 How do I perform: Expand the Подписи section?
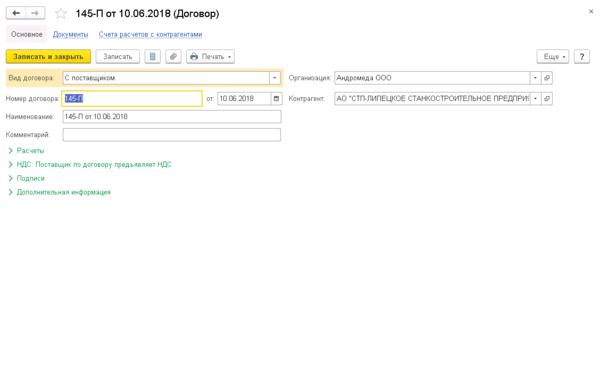click(x=26, y=178)
